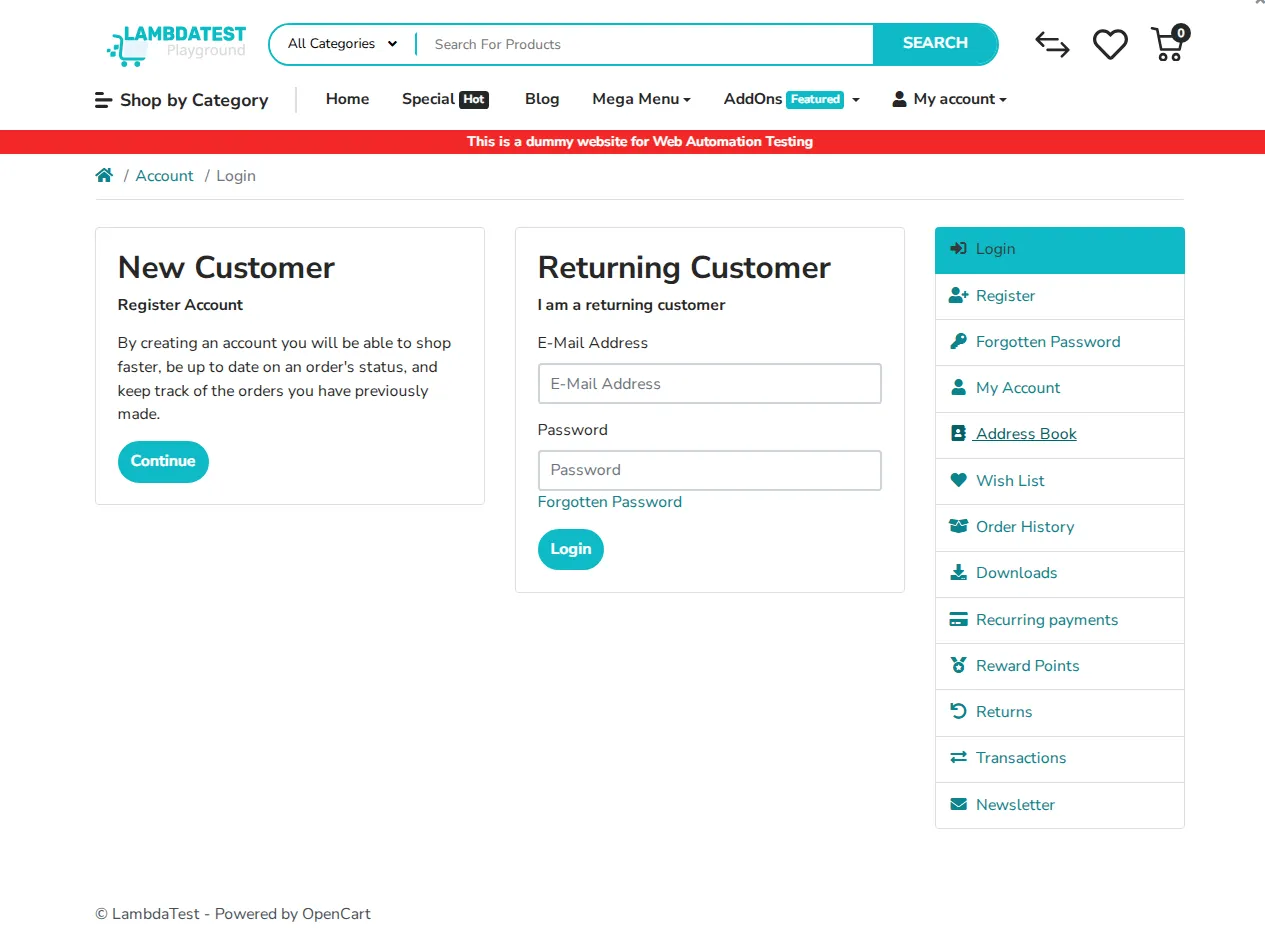The image size is (1265, 943).
Task: Click the home icon in breadcrumb
Action: [104, 175]
